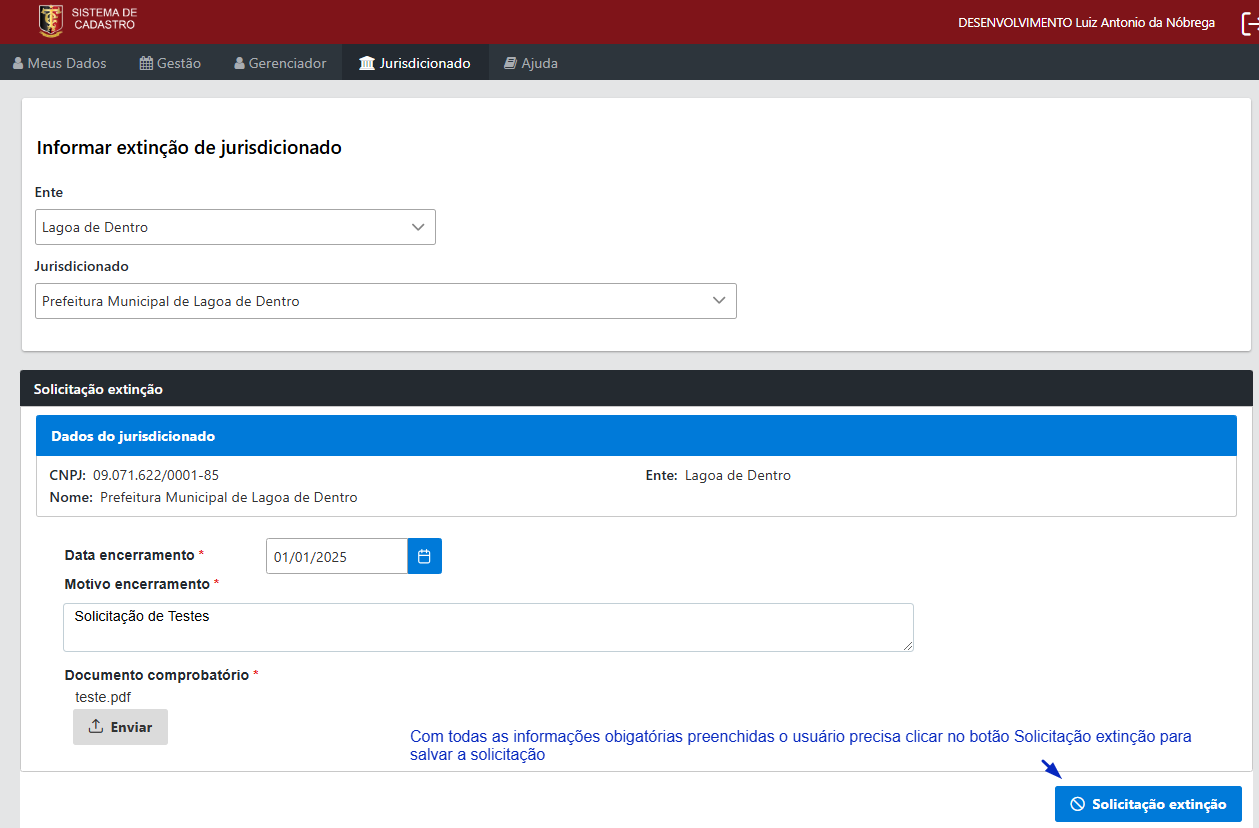The height and width of the screenshot is (828, 1259).
Task: Click the Documento comprobatório label
Action: 156,675
